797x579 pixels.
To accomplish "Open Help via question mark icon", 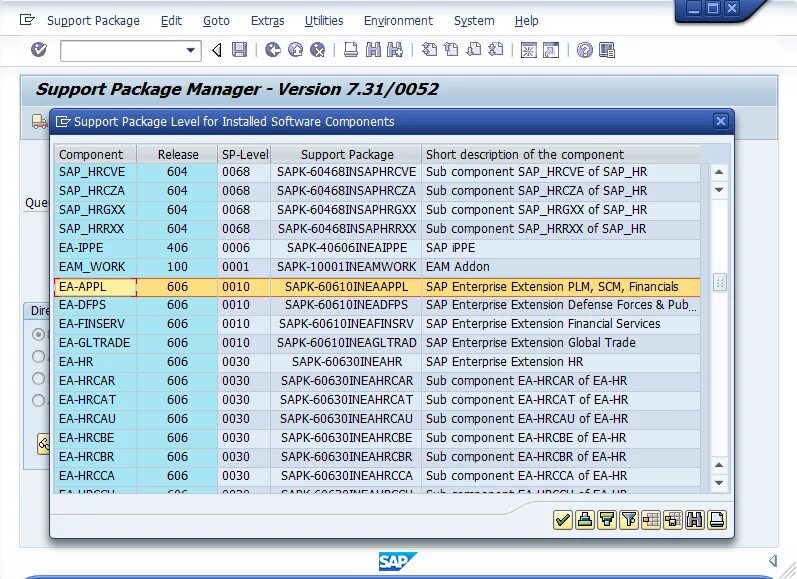I will (585, 50).
